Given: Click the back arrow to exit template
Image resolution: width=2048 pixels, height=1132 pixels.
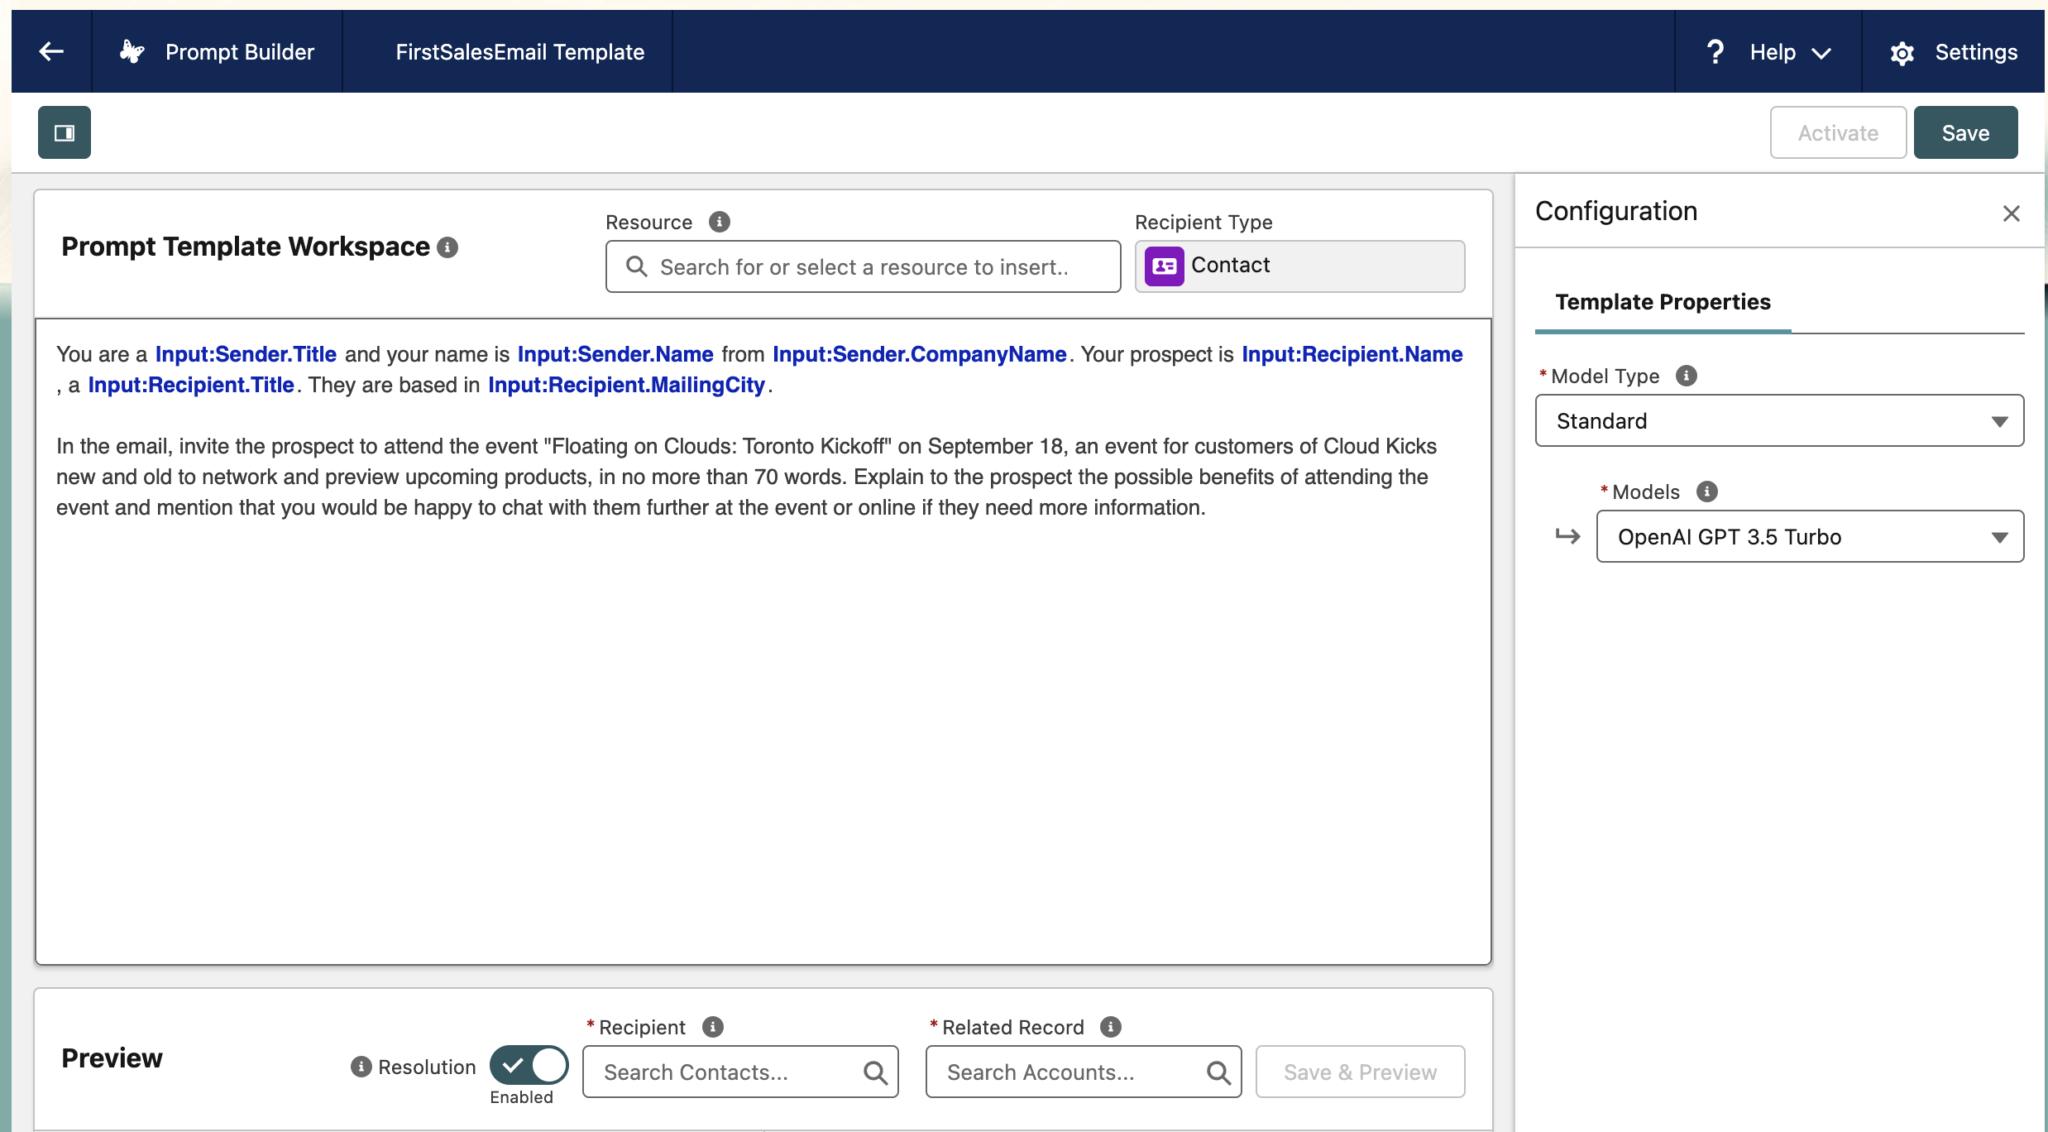Looking at the screenshot, I should click(51, 51).
